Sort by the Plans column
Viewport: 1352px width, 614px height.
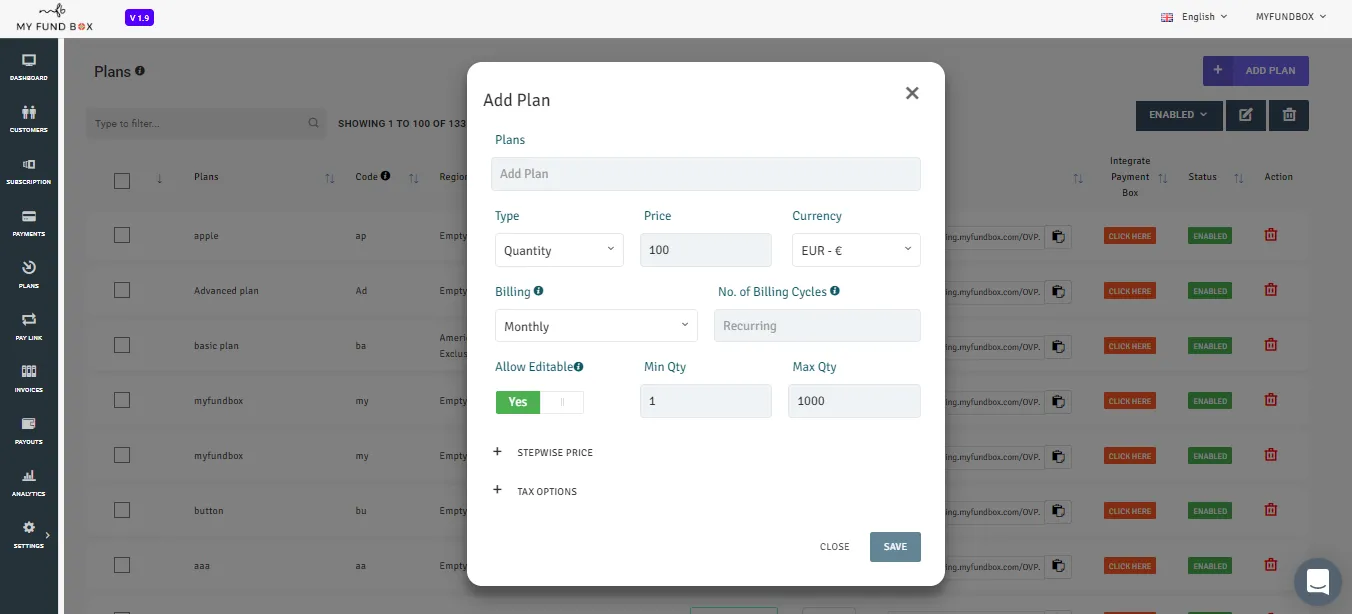tap(329, 178)
